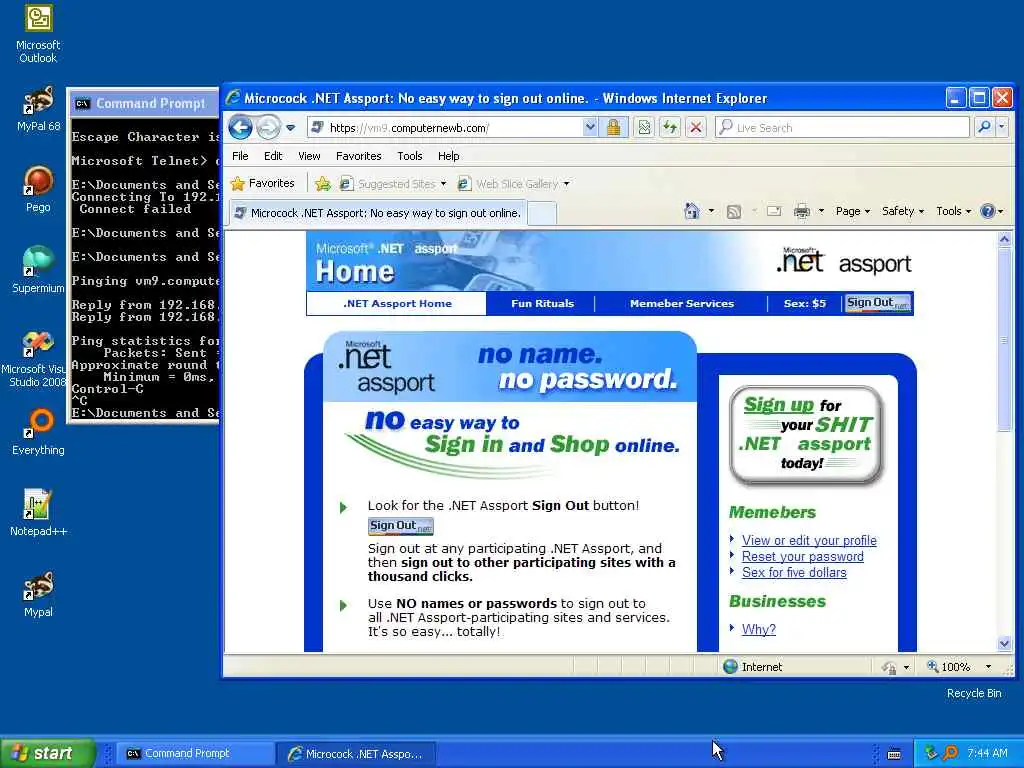
Task: Click the Supermium desktop icon
Action: tap(38, 270)
